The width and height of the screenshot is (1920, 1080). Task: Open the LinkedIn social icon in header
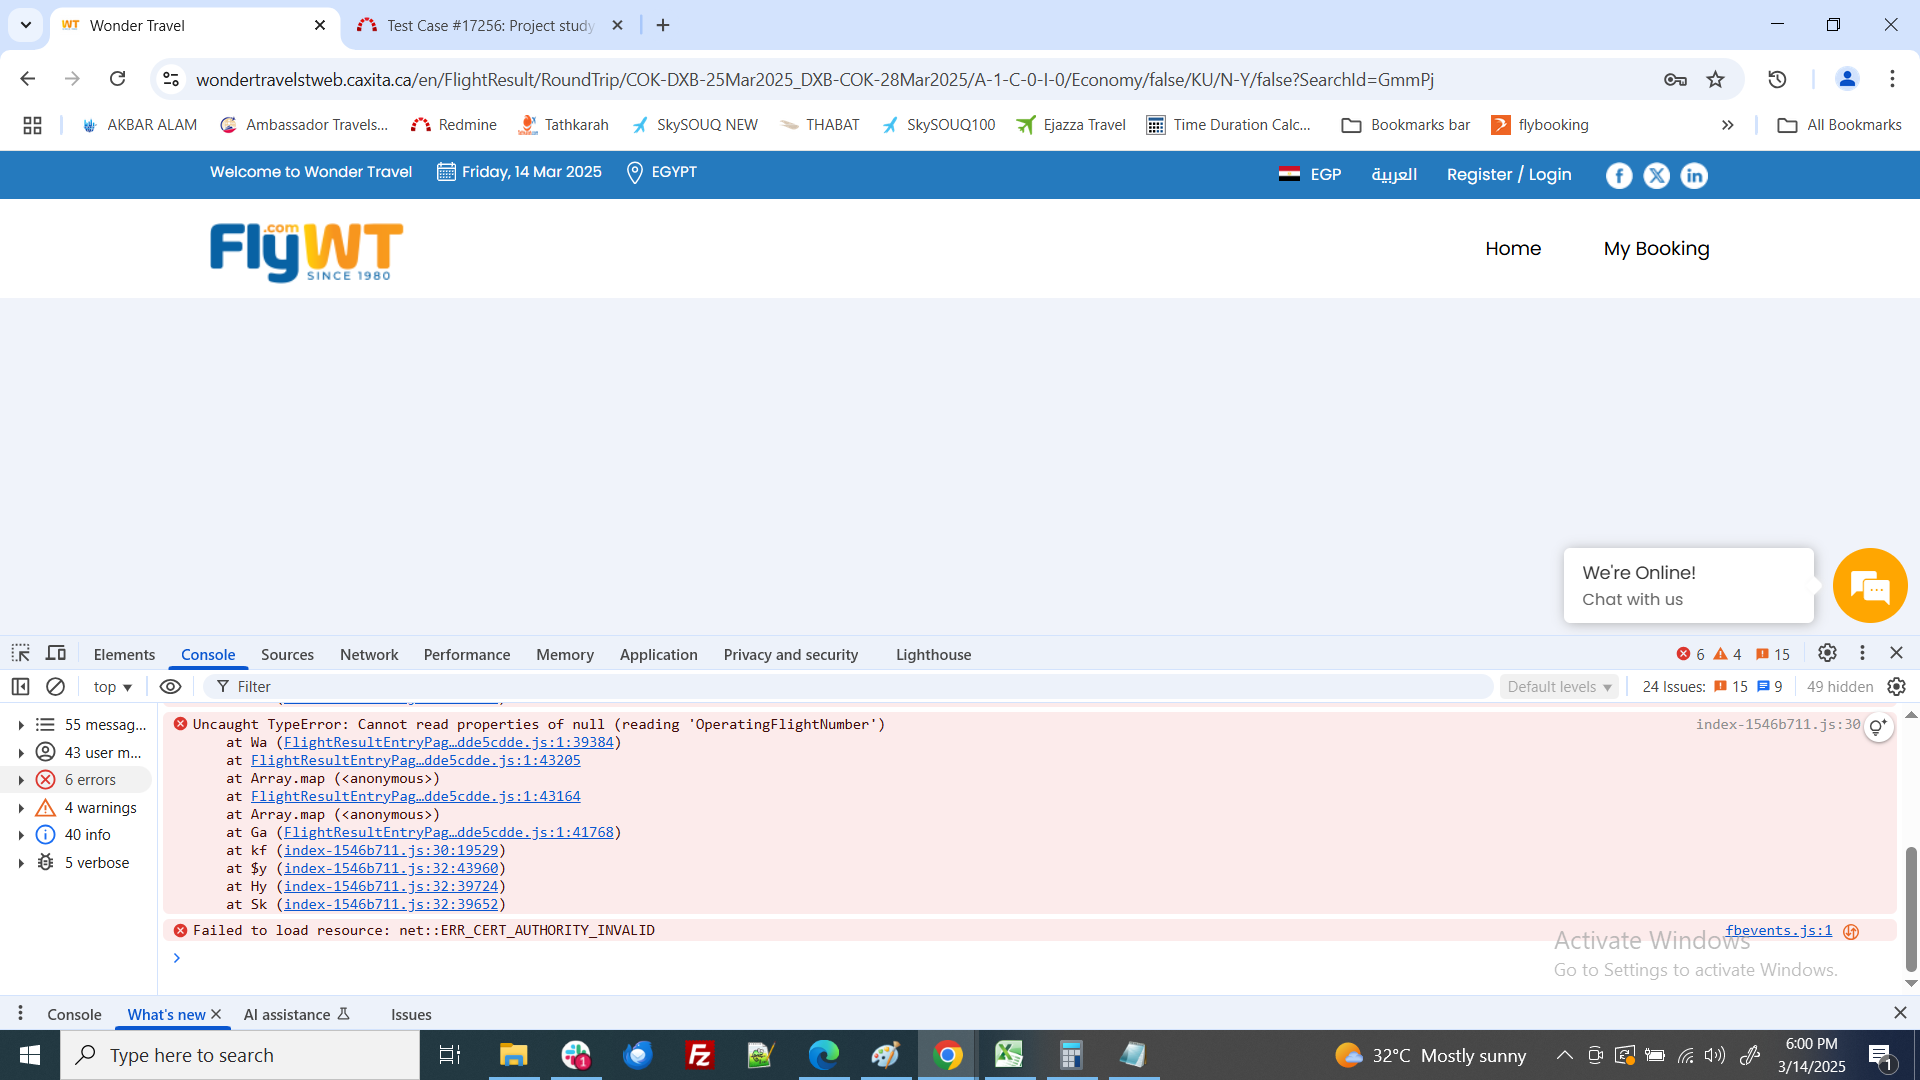click(x=1694, y=175)
